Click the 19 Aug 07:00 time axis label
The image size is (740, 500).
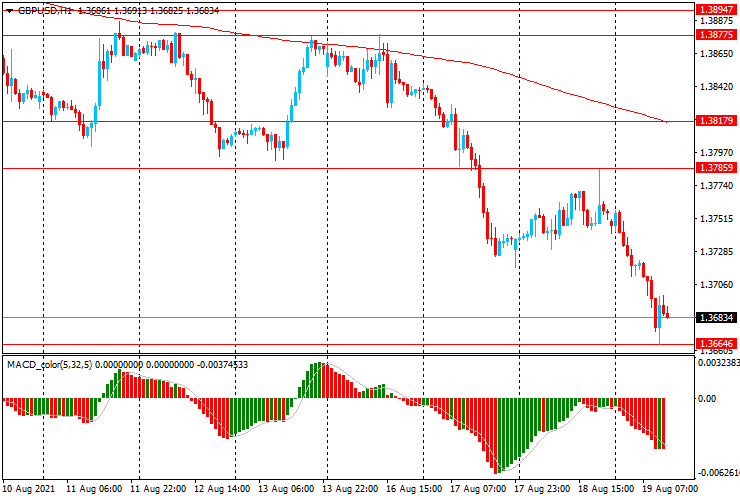(x=670, y=489)
